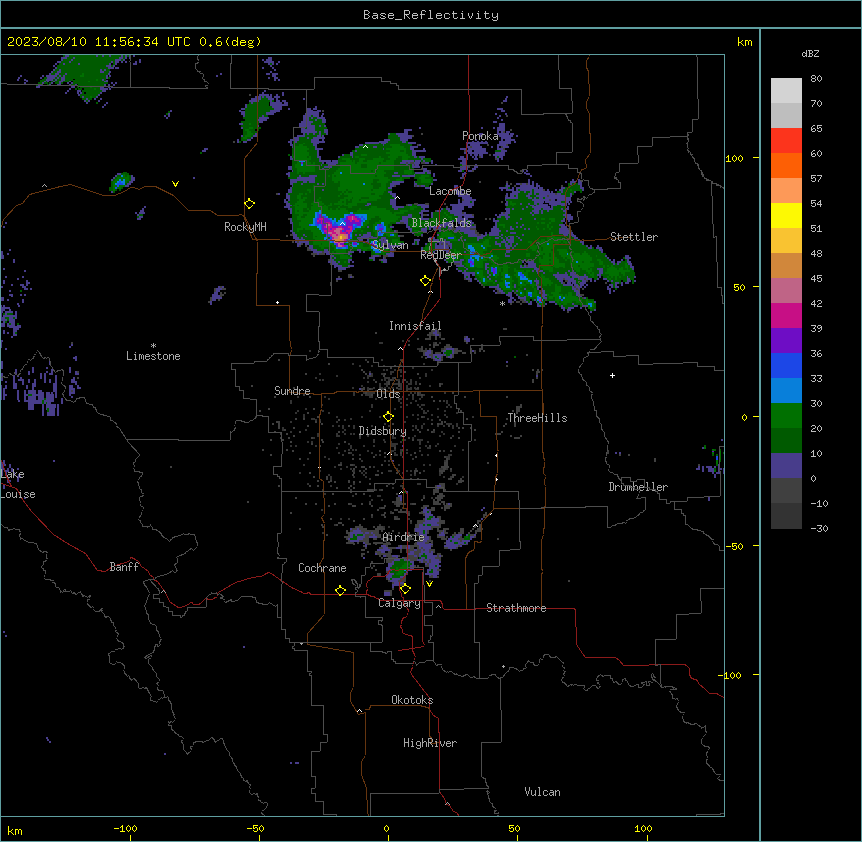Image resolution: width=862 pixels, height=842 pixels.
Task: Click the Sundre town label
Action: click(x=292, y=391)
